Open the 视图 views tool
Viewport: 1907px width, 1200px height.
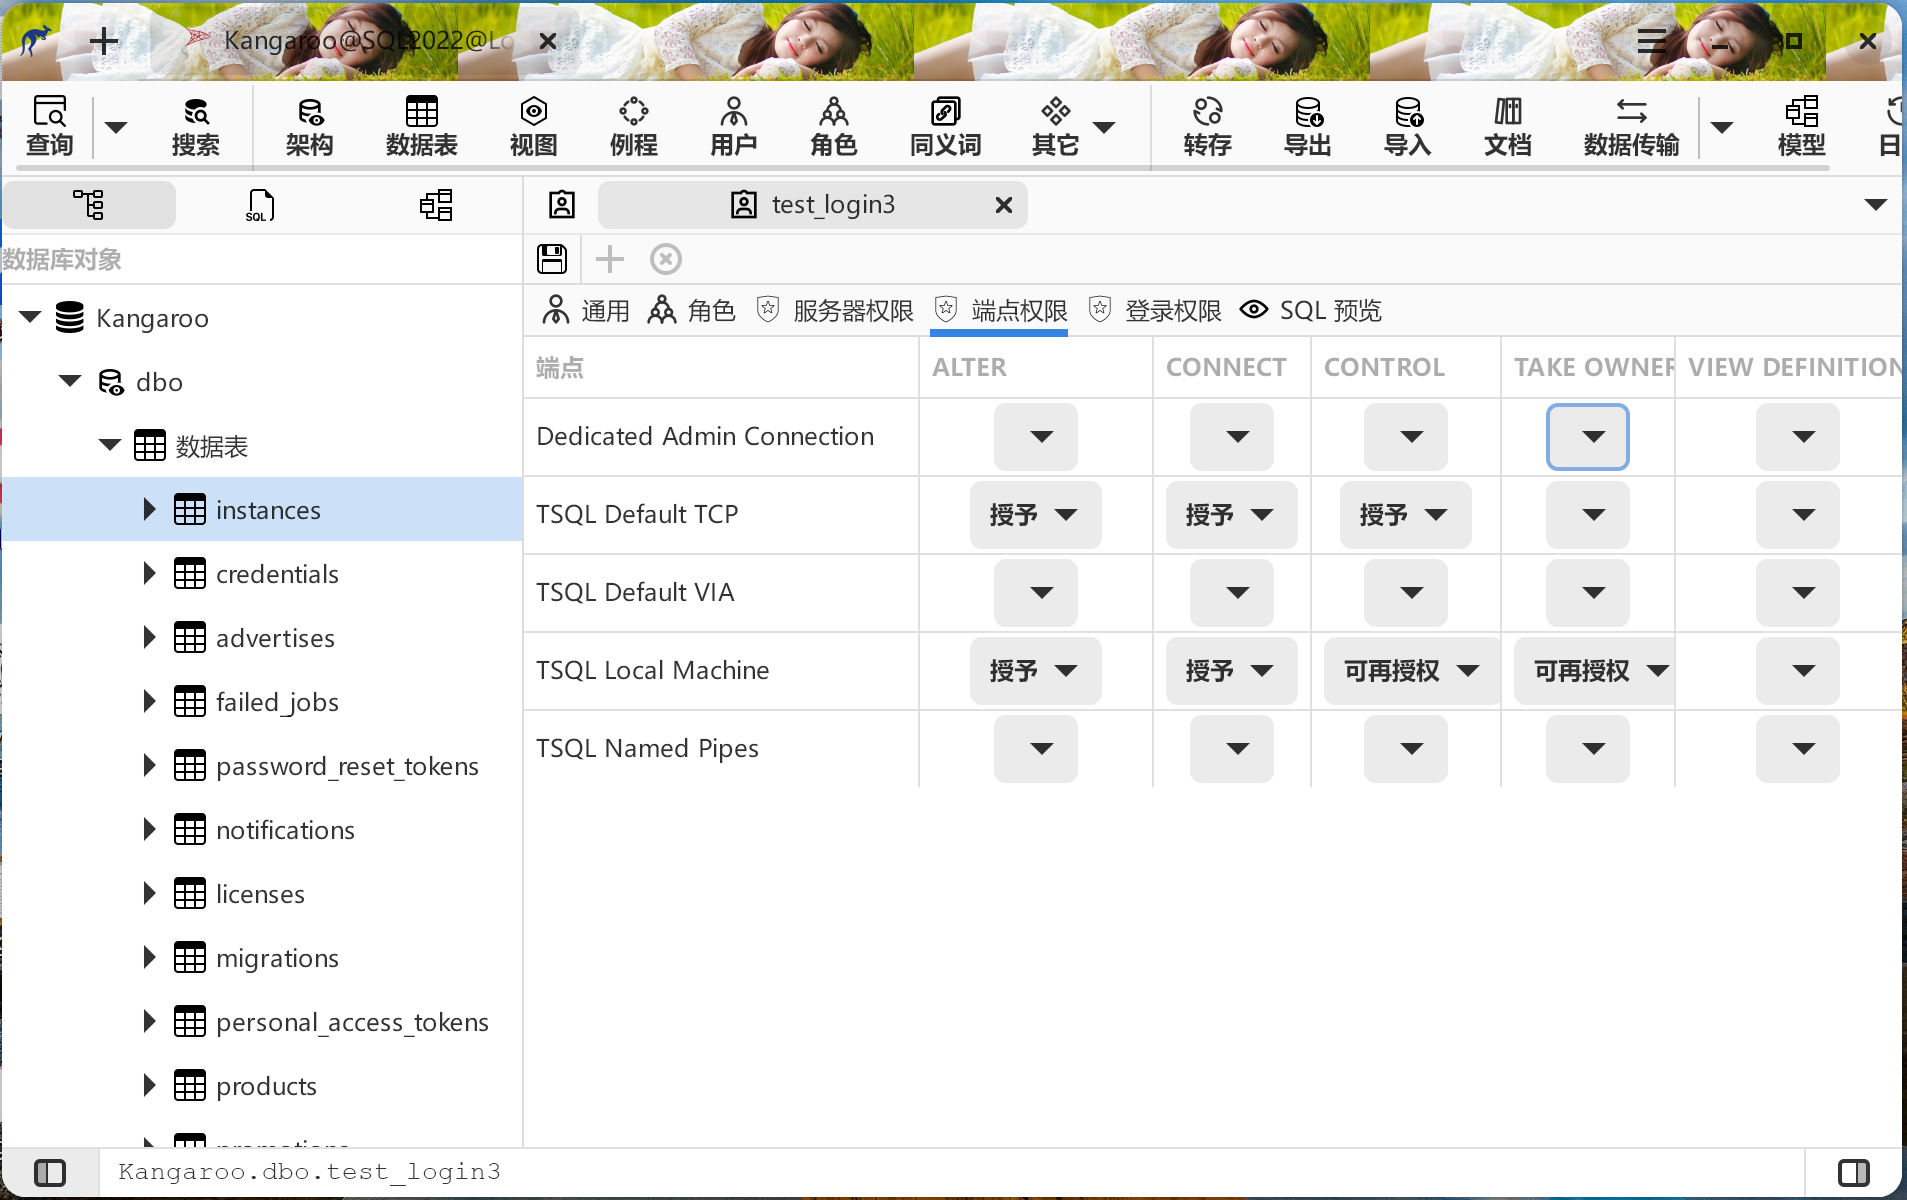[x=533, y=126]
